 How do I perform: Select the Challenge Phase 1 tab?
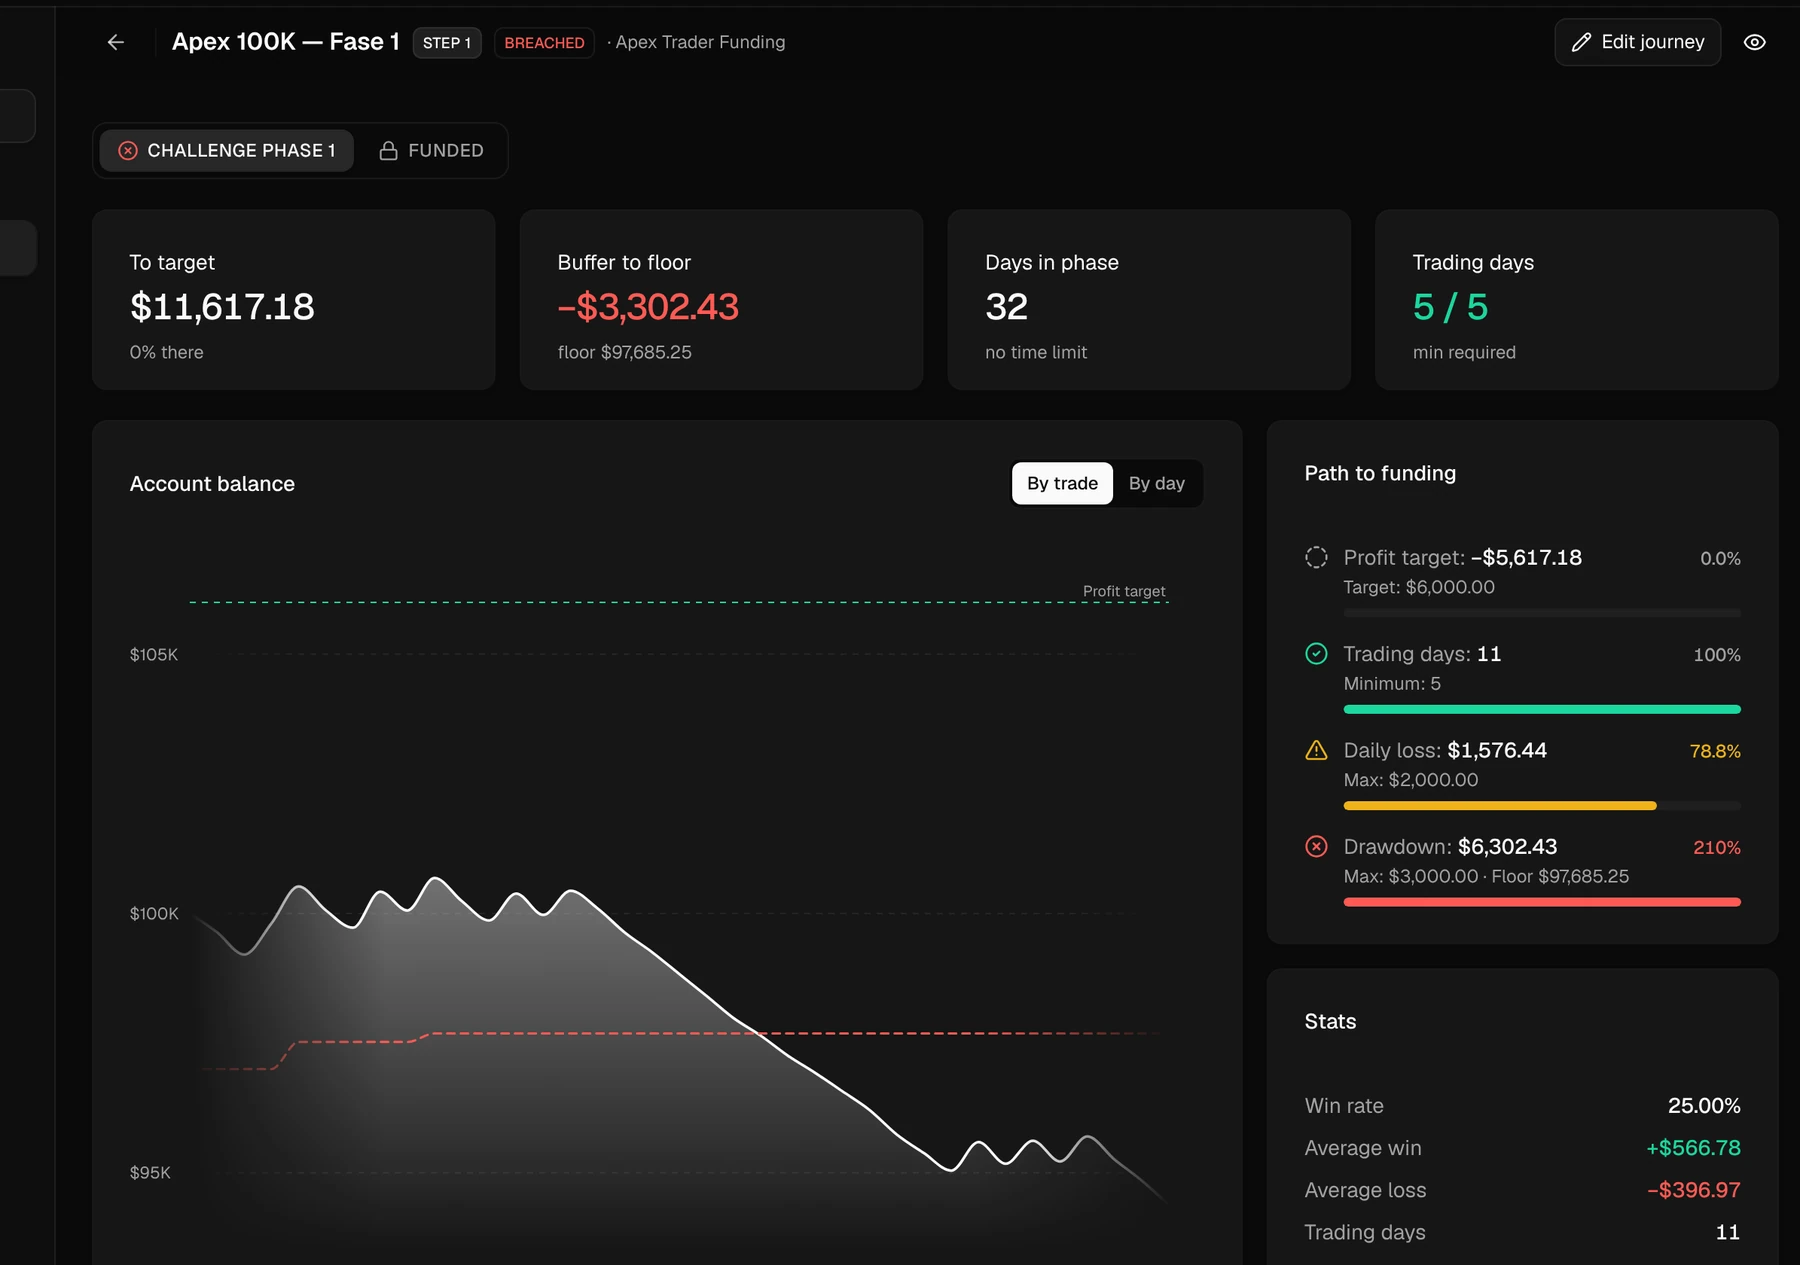click(x=227, y=150)
